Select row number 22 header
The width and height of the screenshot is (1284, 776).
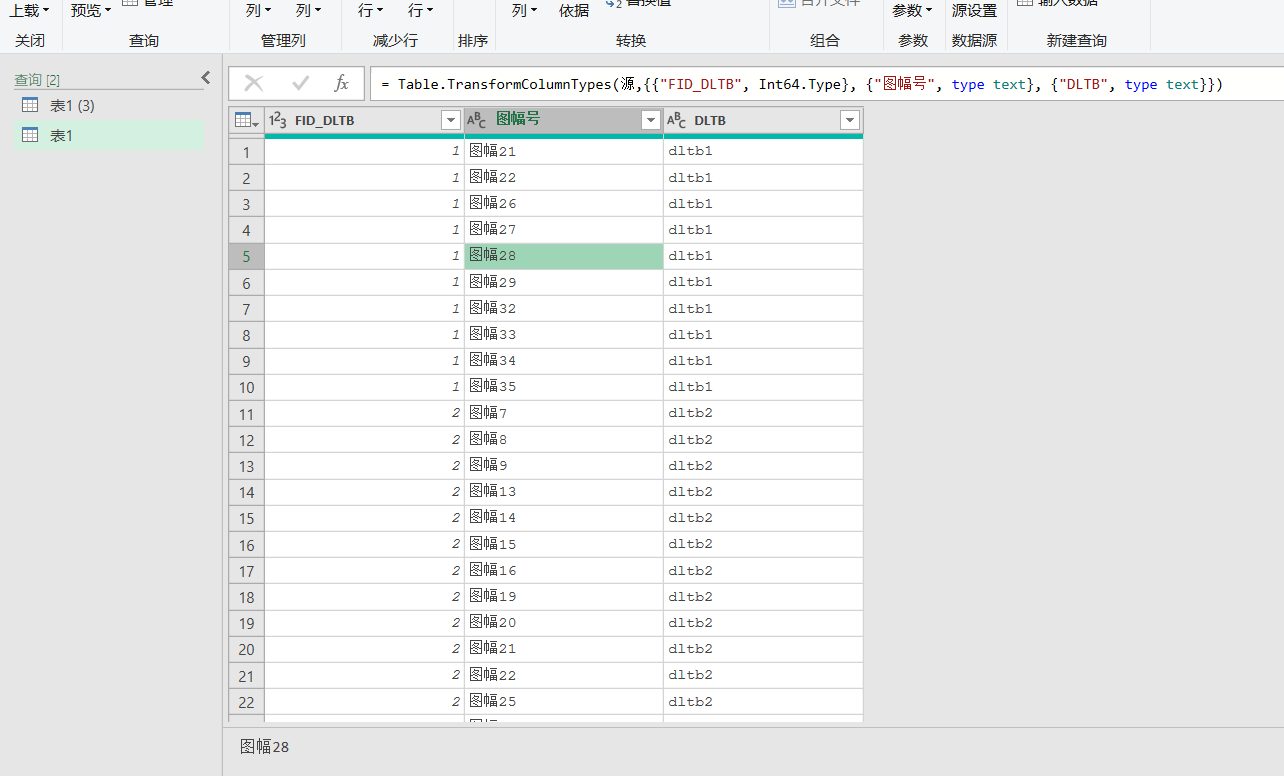coord(247,702)
